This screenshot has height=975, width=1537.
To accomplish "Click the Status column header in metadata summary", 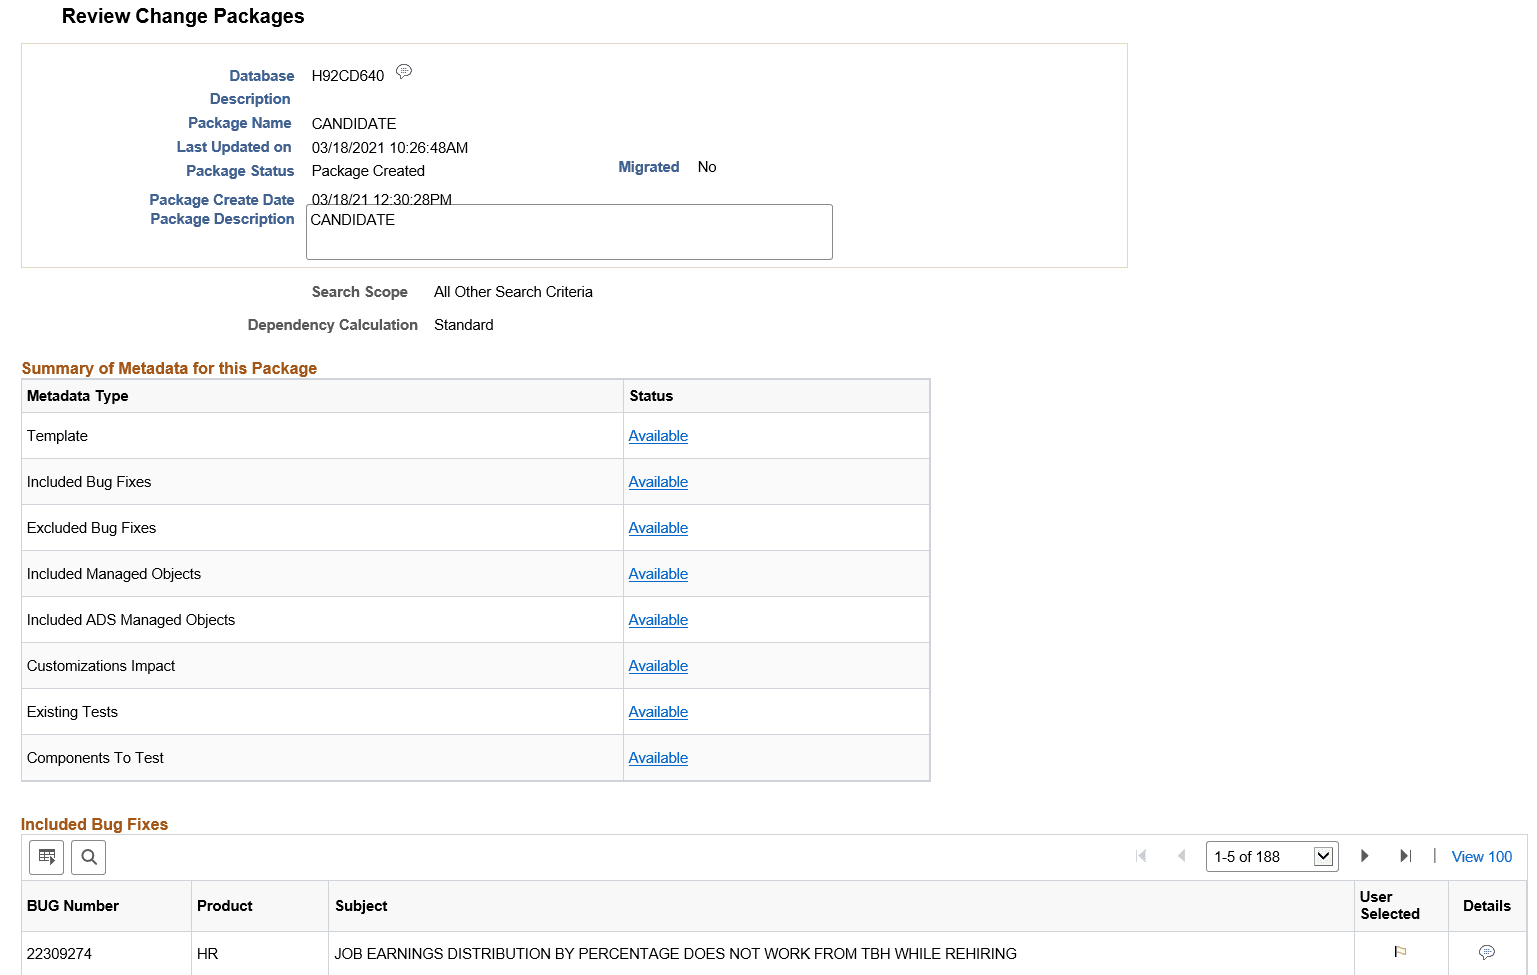I will [651, 396].
